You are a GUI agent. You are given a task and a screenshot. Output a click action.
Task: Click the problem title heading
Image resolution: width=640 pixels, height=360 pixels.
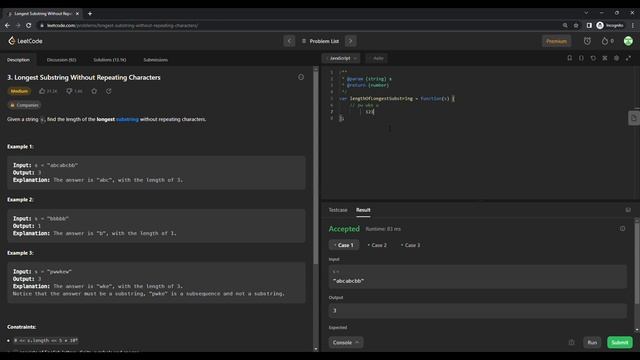[x=84, y=78]
